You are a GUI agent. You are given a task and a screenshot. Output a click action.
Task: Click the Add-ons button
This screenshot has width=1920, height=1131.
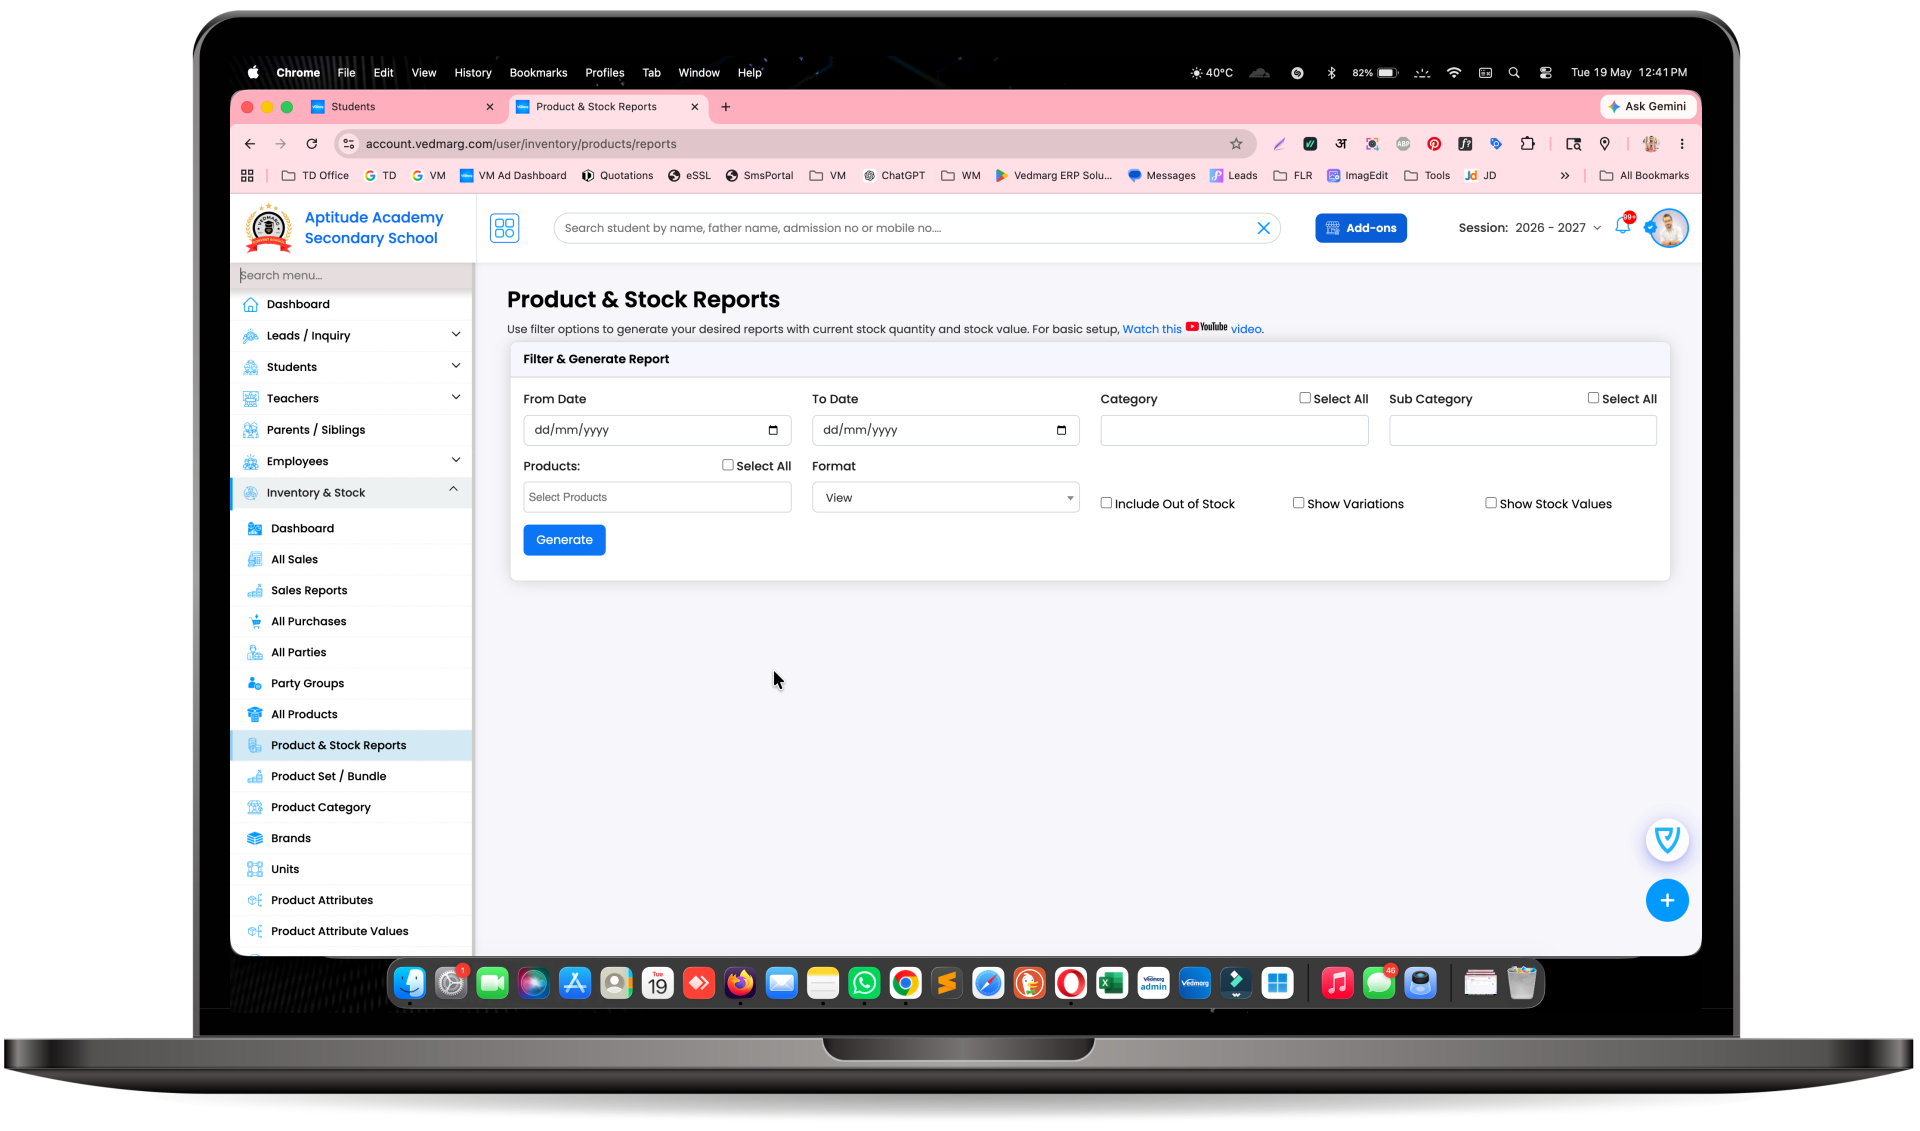point(1360,228)
